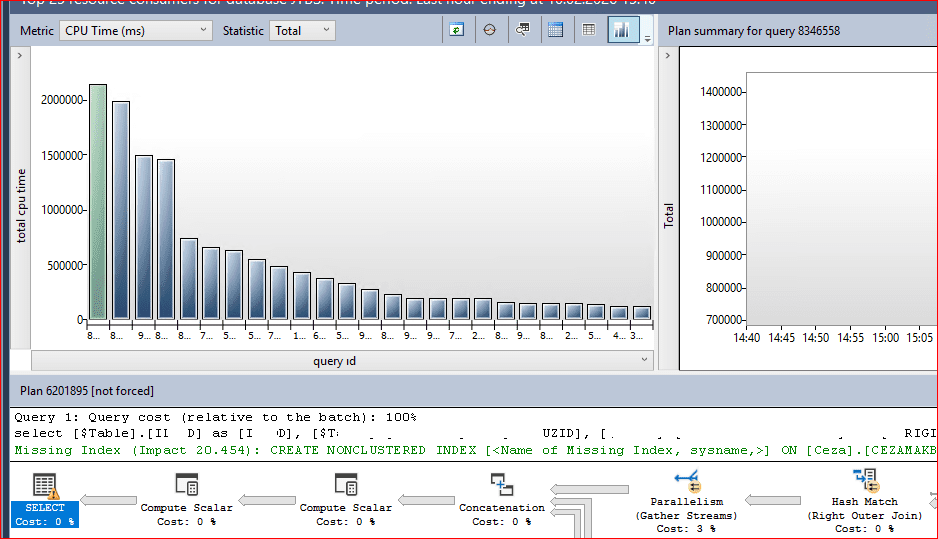Expand the left chart pane chevron

pyautogui.click(x=21, y=56)
